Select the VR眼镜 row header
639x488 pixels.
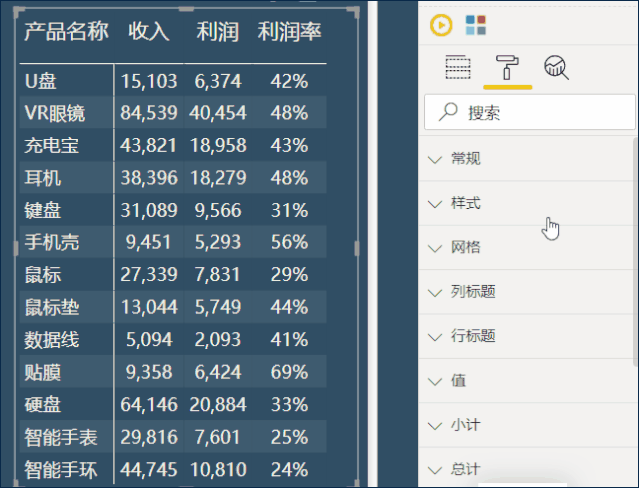[x=55, y=113]
